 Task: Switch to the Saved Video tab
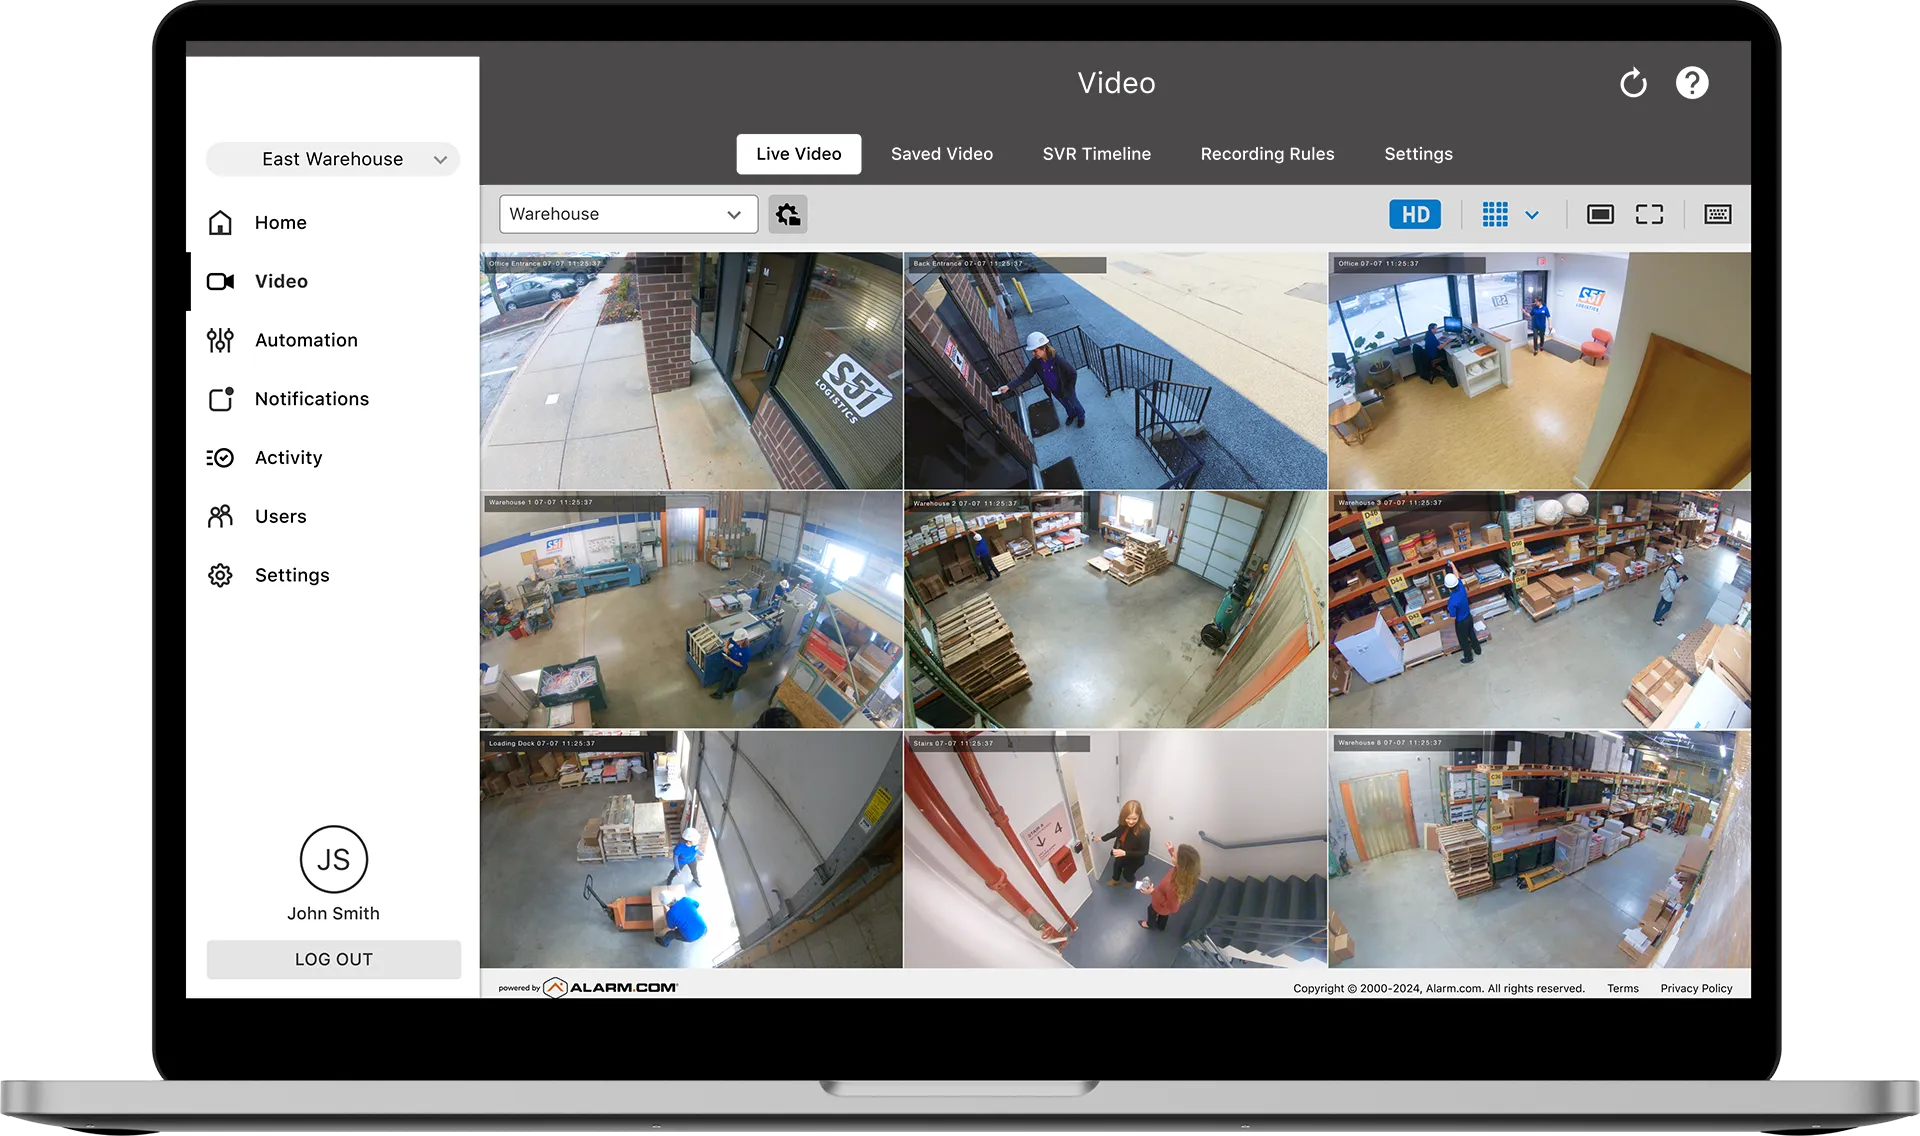(941, 154)
